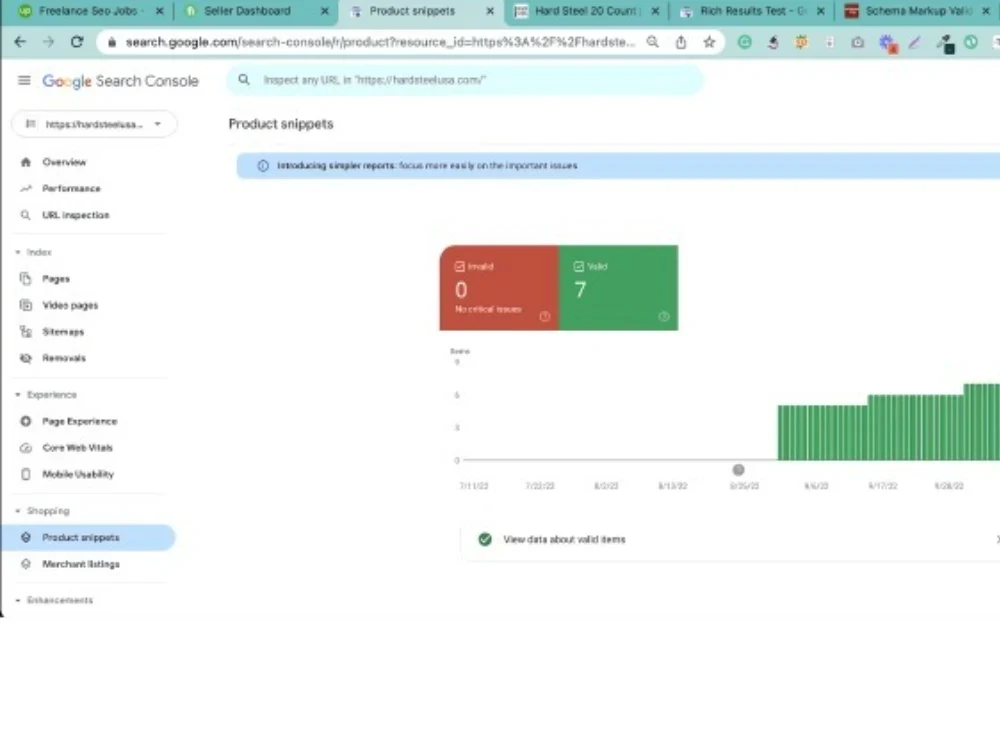Screen dimensions: 1000x750
Task: Switch to Schema Markup Validator tab
Action: click(918, 11)
